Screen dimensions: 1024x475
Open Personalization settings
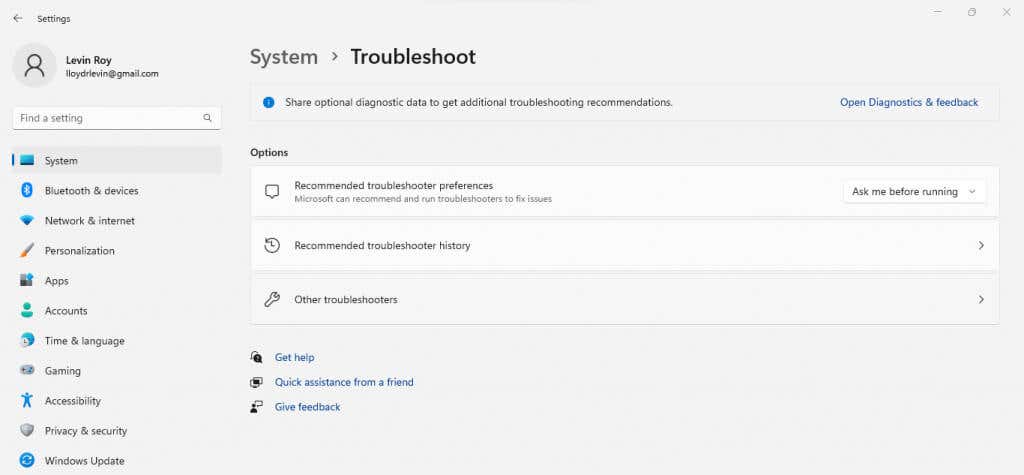pos(117,250)
